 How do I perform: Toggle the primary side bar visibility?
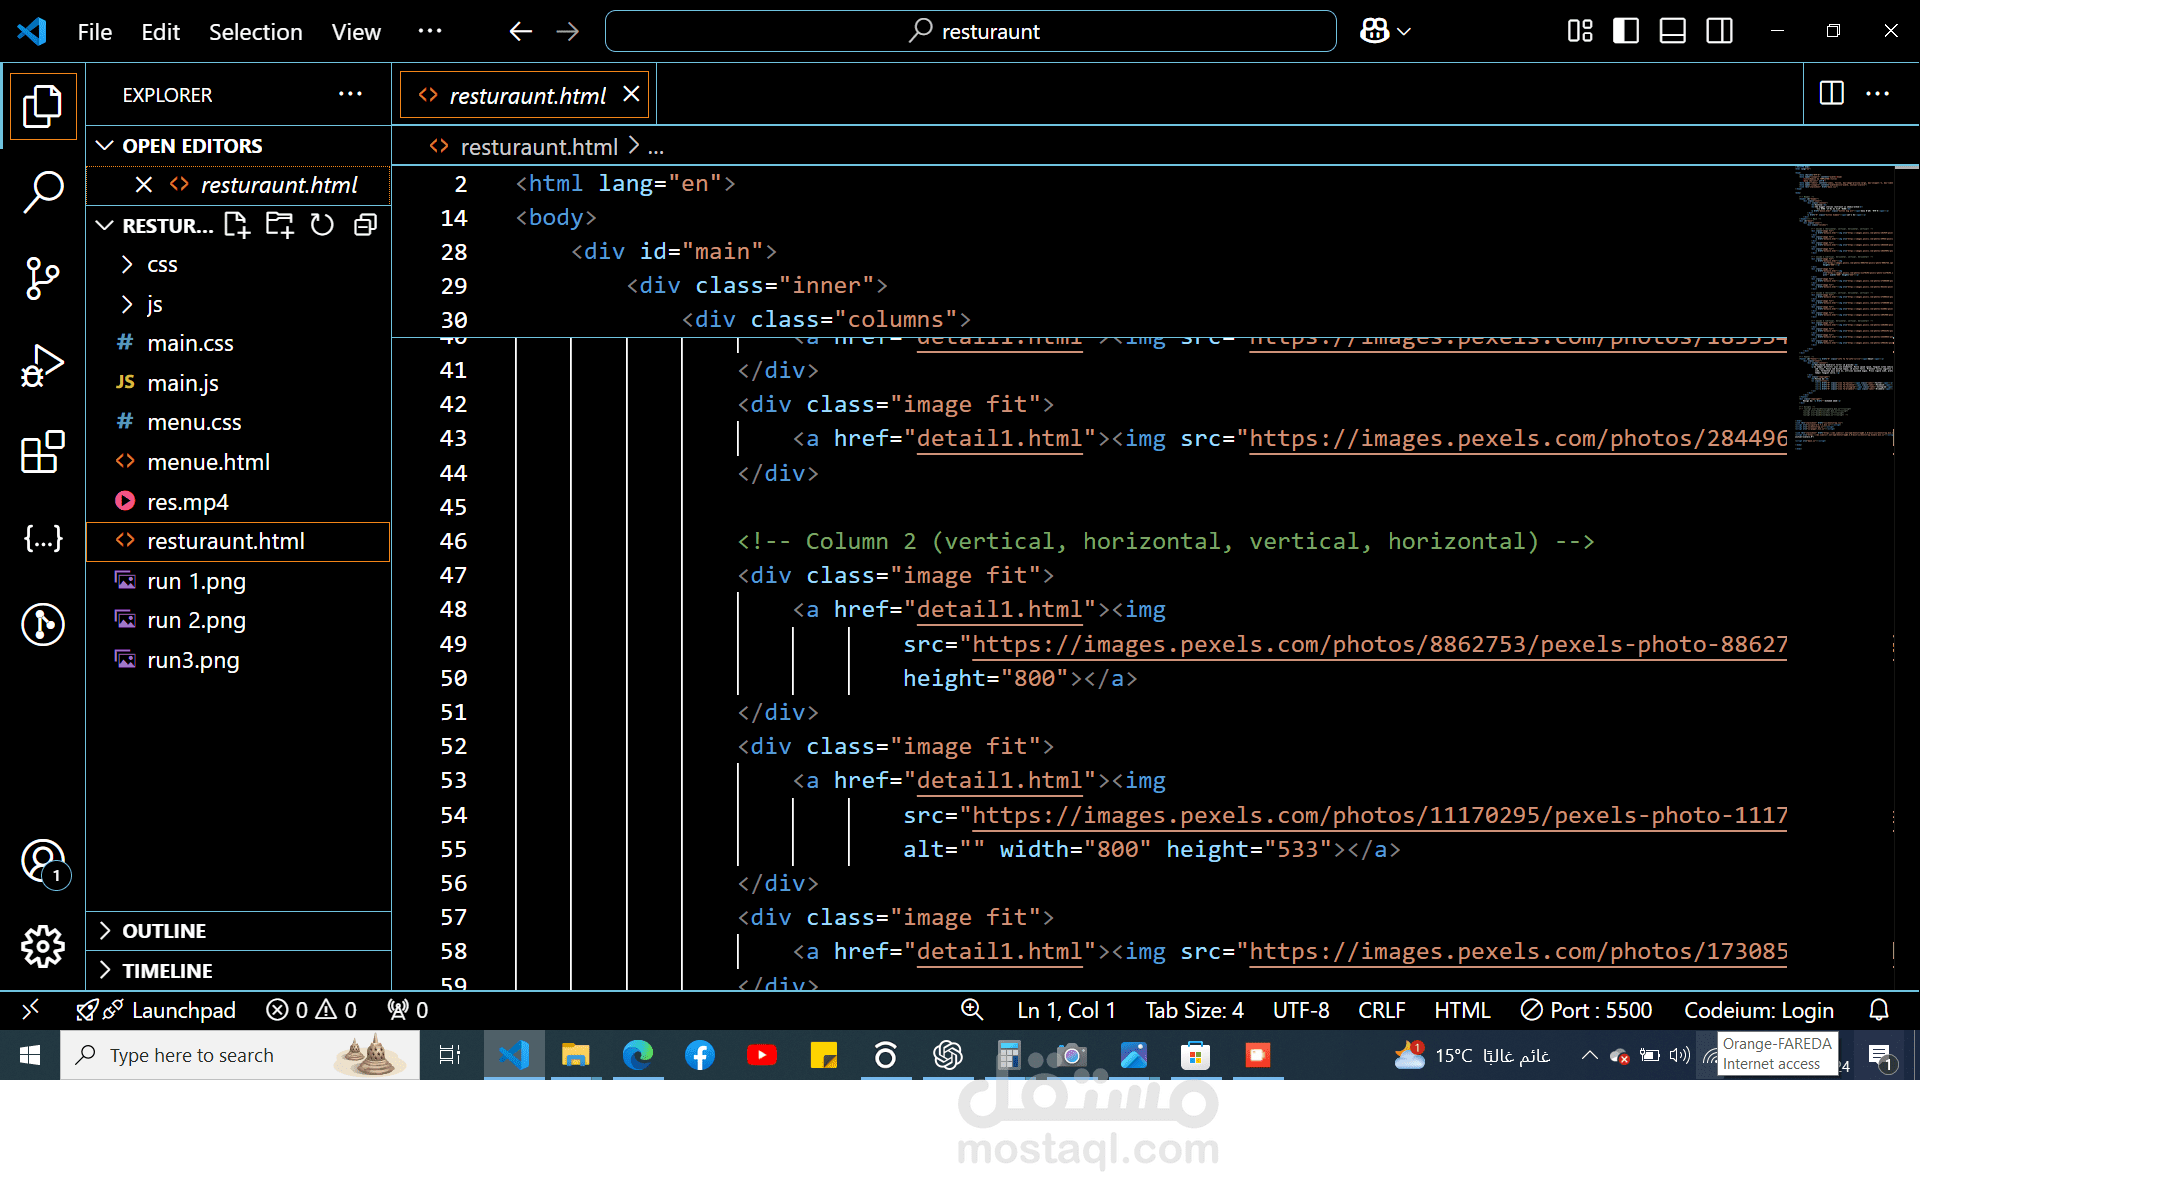[x=1626, y=31]
